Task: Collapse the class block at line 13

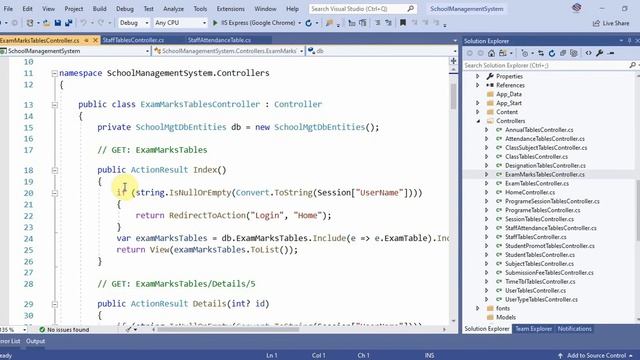Action: tap(54, 105)
